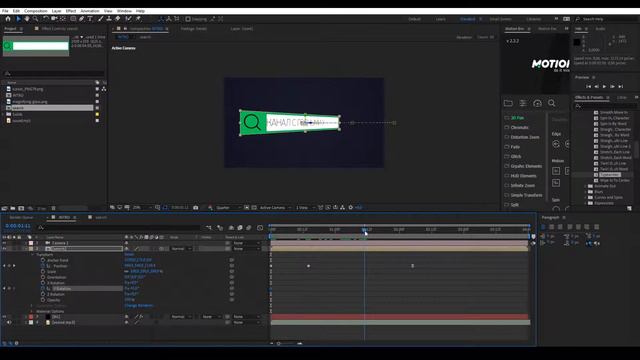Open Parent None dropdown for Camera 1
This screenshot has height=360, width=640.
coord(246,243)
